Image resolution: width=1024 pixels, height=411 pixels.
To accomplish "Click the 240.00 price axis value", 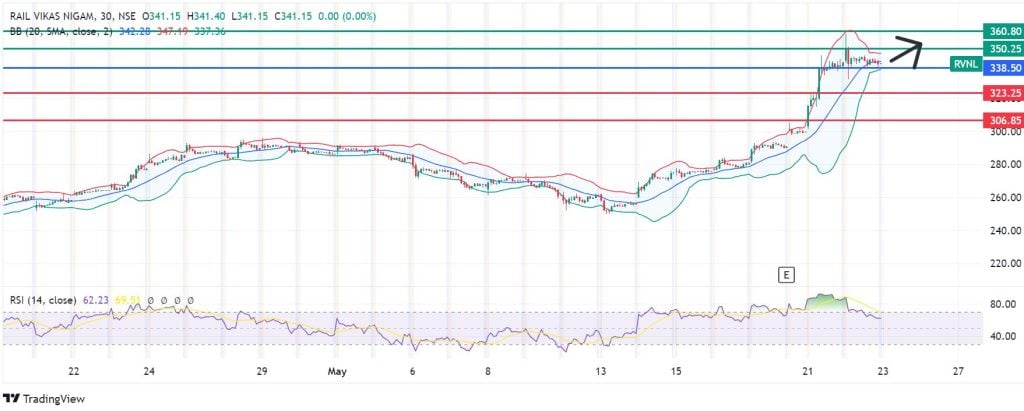I will 1004,231.
